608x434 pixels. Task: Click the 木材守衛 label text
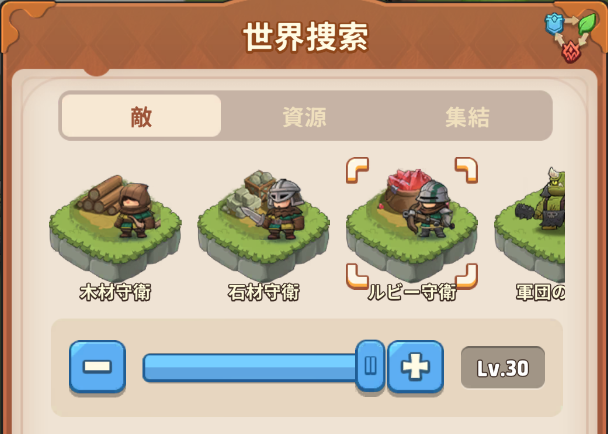click(115, 292)
